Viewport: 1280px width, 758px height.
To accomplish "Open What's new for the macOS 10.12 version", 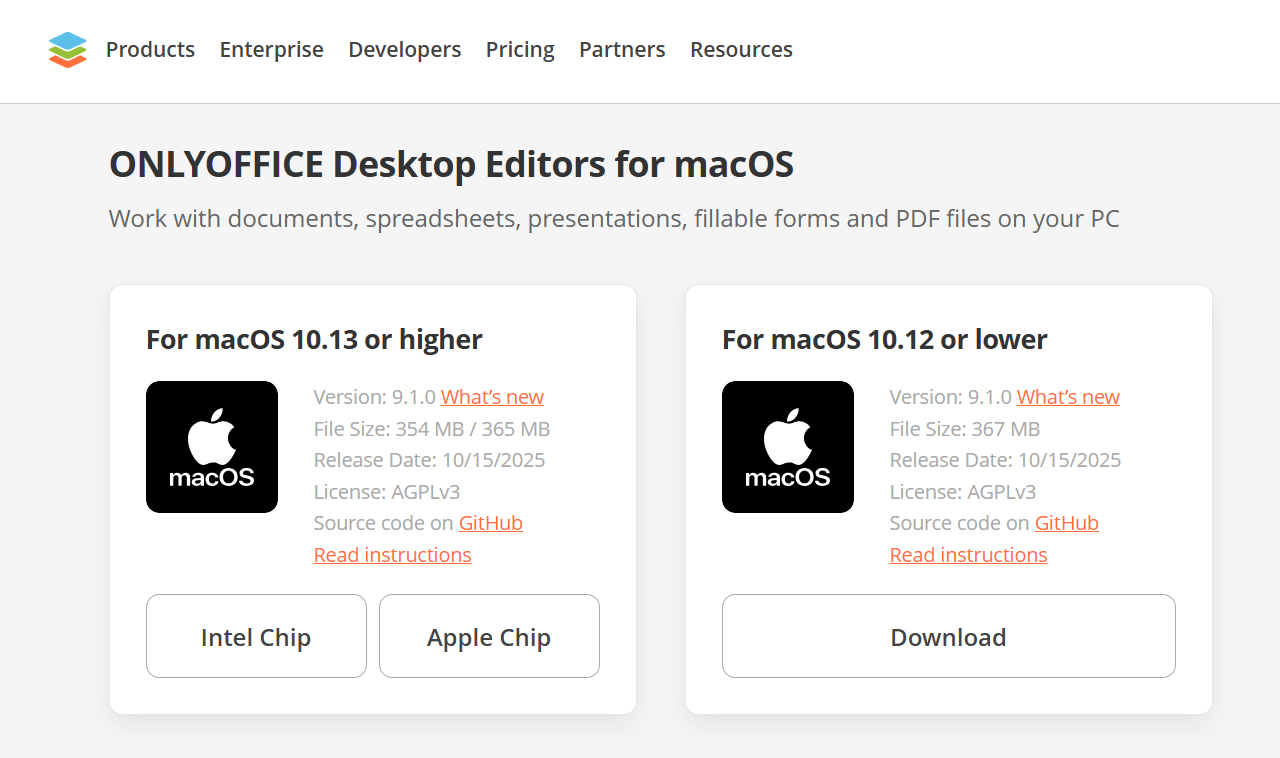I will click(x=1068, y=397).
